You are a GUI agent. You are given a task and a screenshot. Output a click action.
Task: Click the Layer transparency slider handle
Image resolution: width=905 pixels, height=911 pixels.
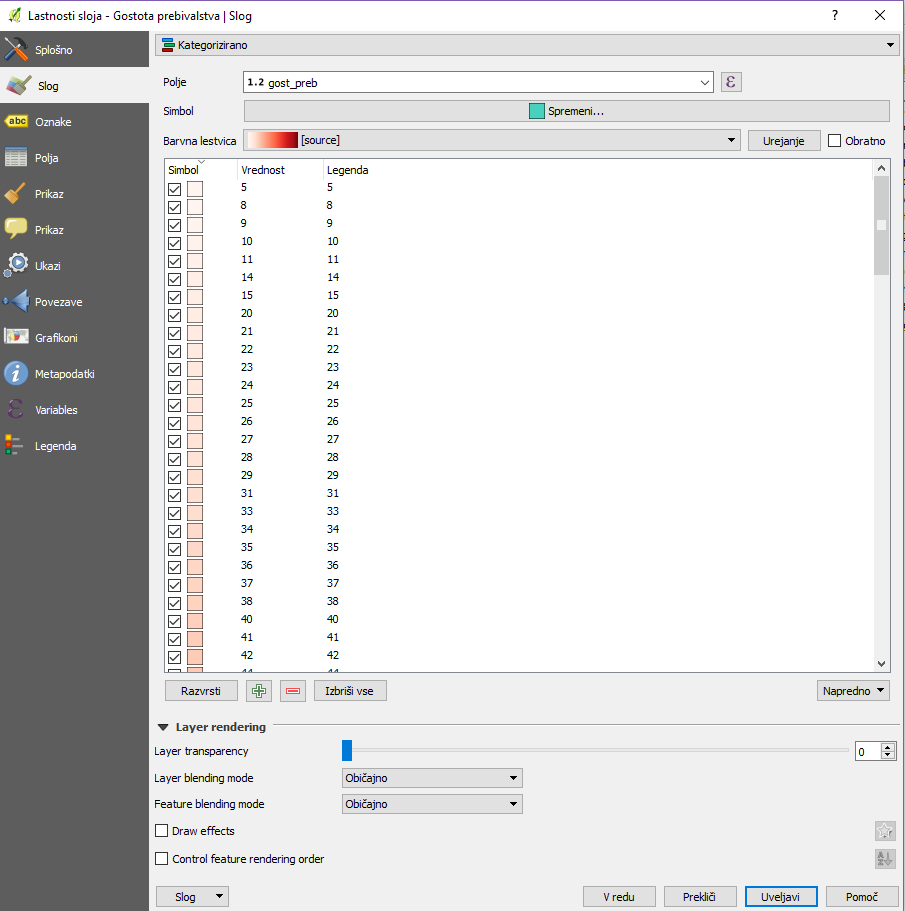pos(347,751)
